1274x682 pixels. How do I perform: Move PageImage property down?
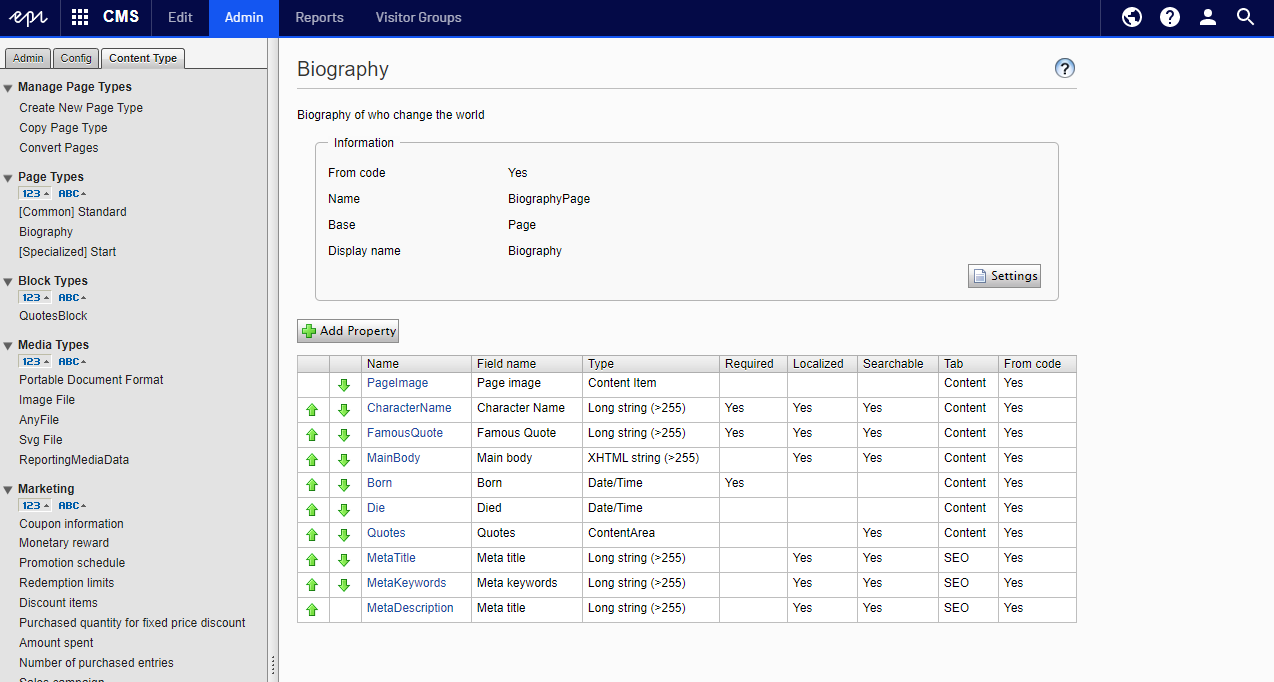coord(344,385)
